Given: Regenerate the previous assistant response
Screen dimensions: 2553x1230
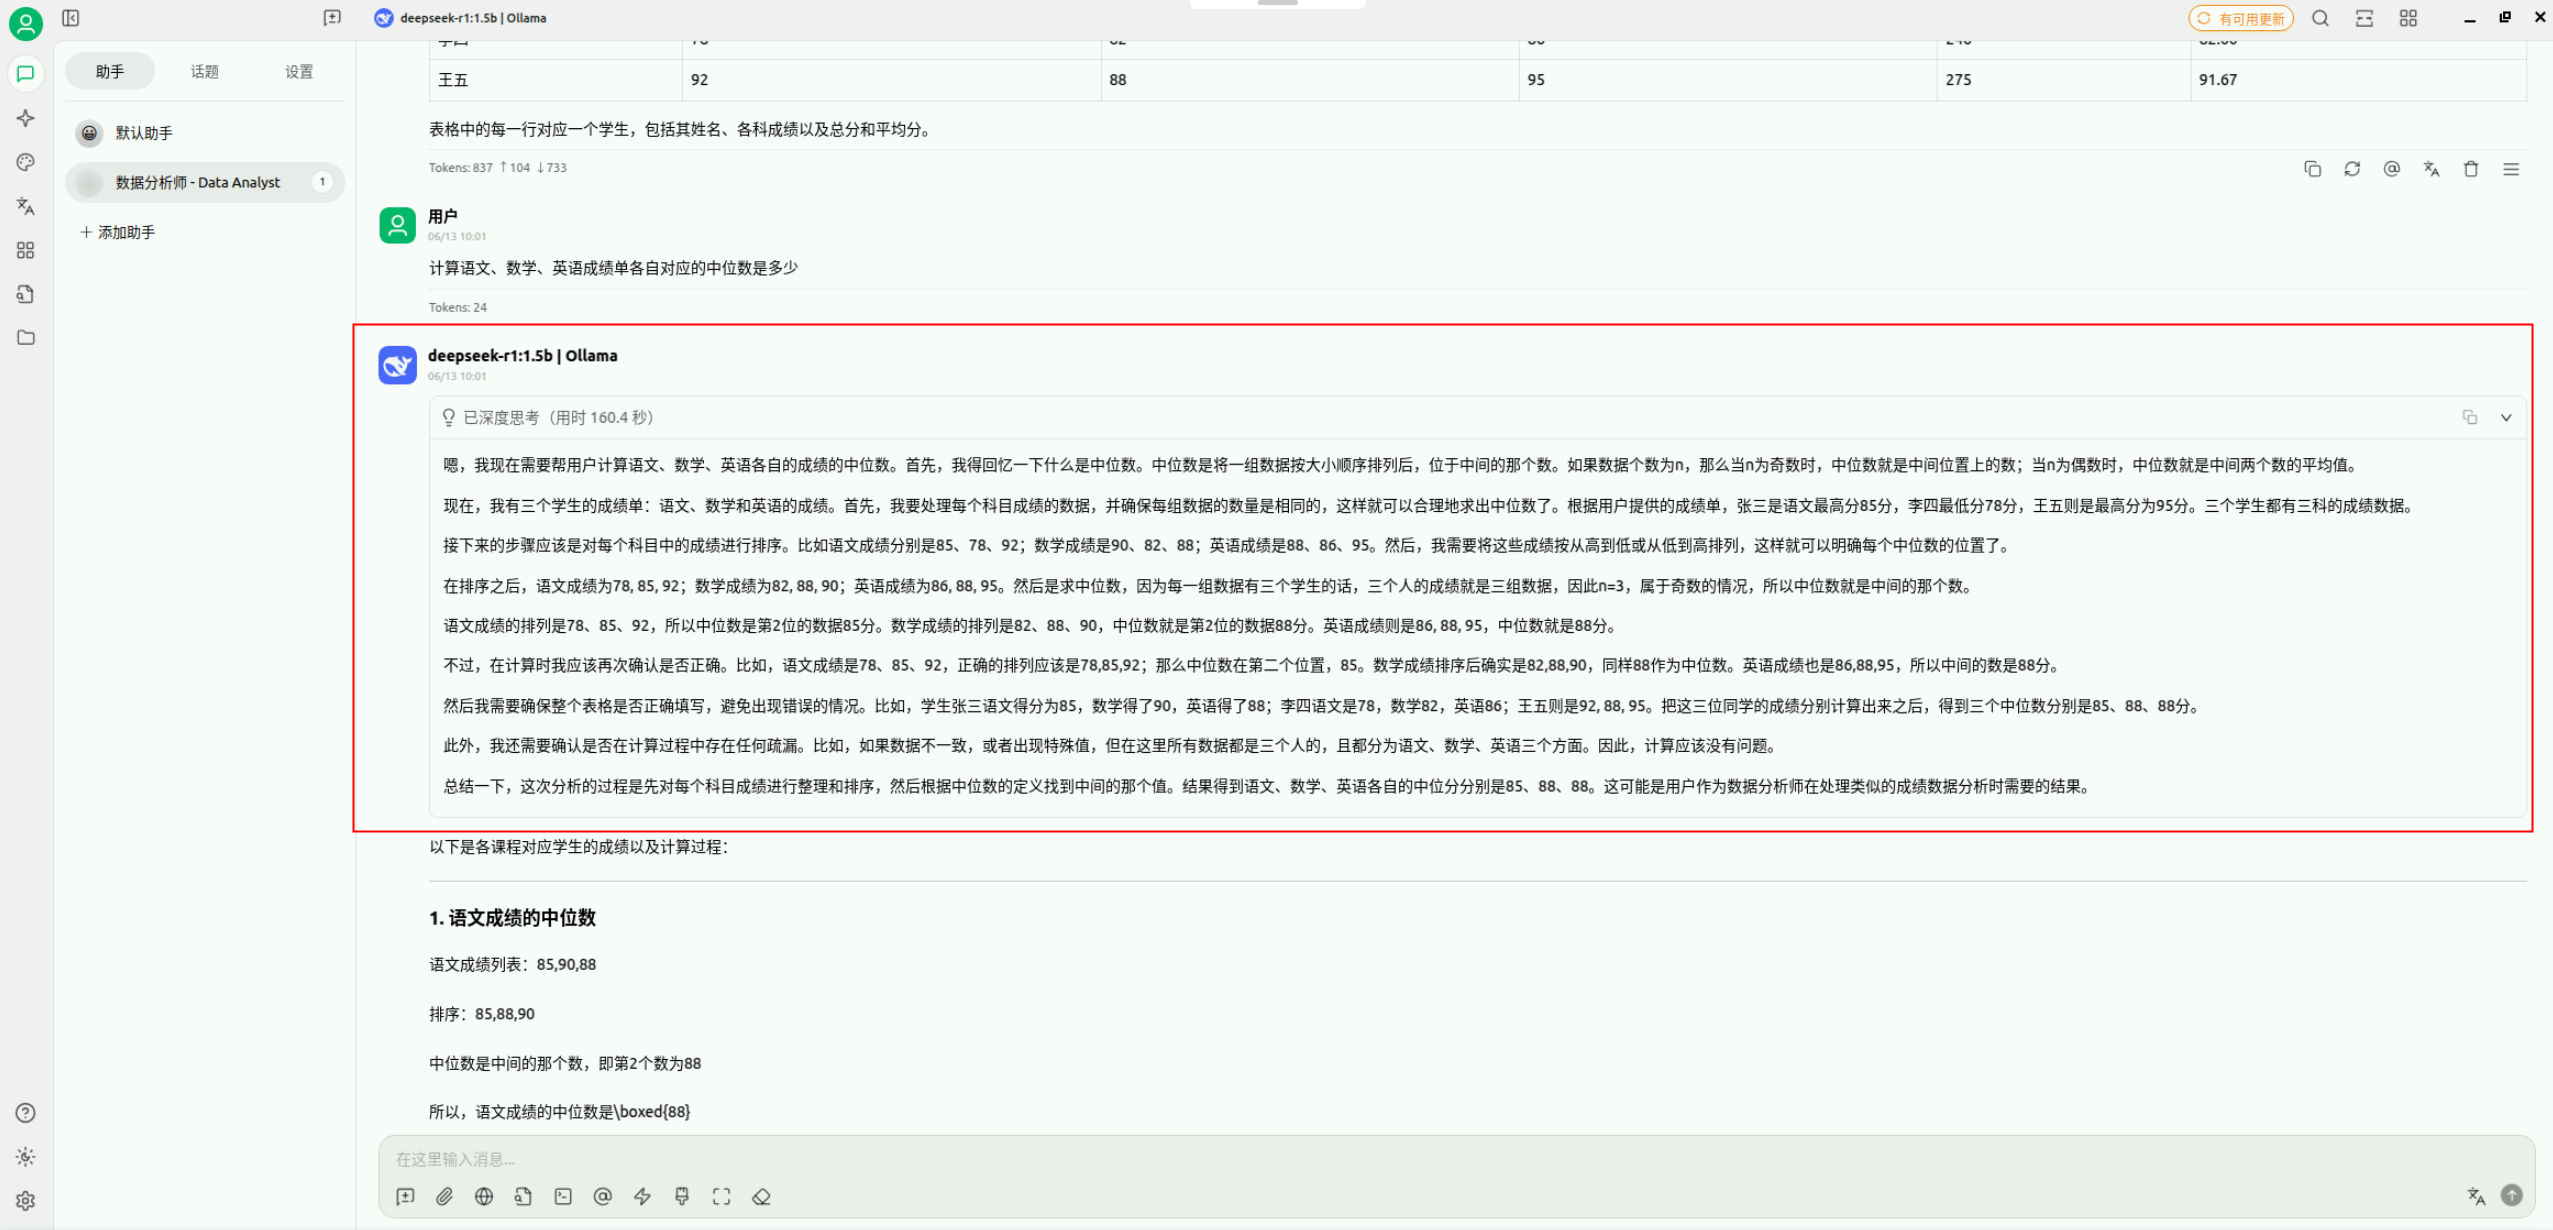Looking at the screenshot, I should [2352, 169].
